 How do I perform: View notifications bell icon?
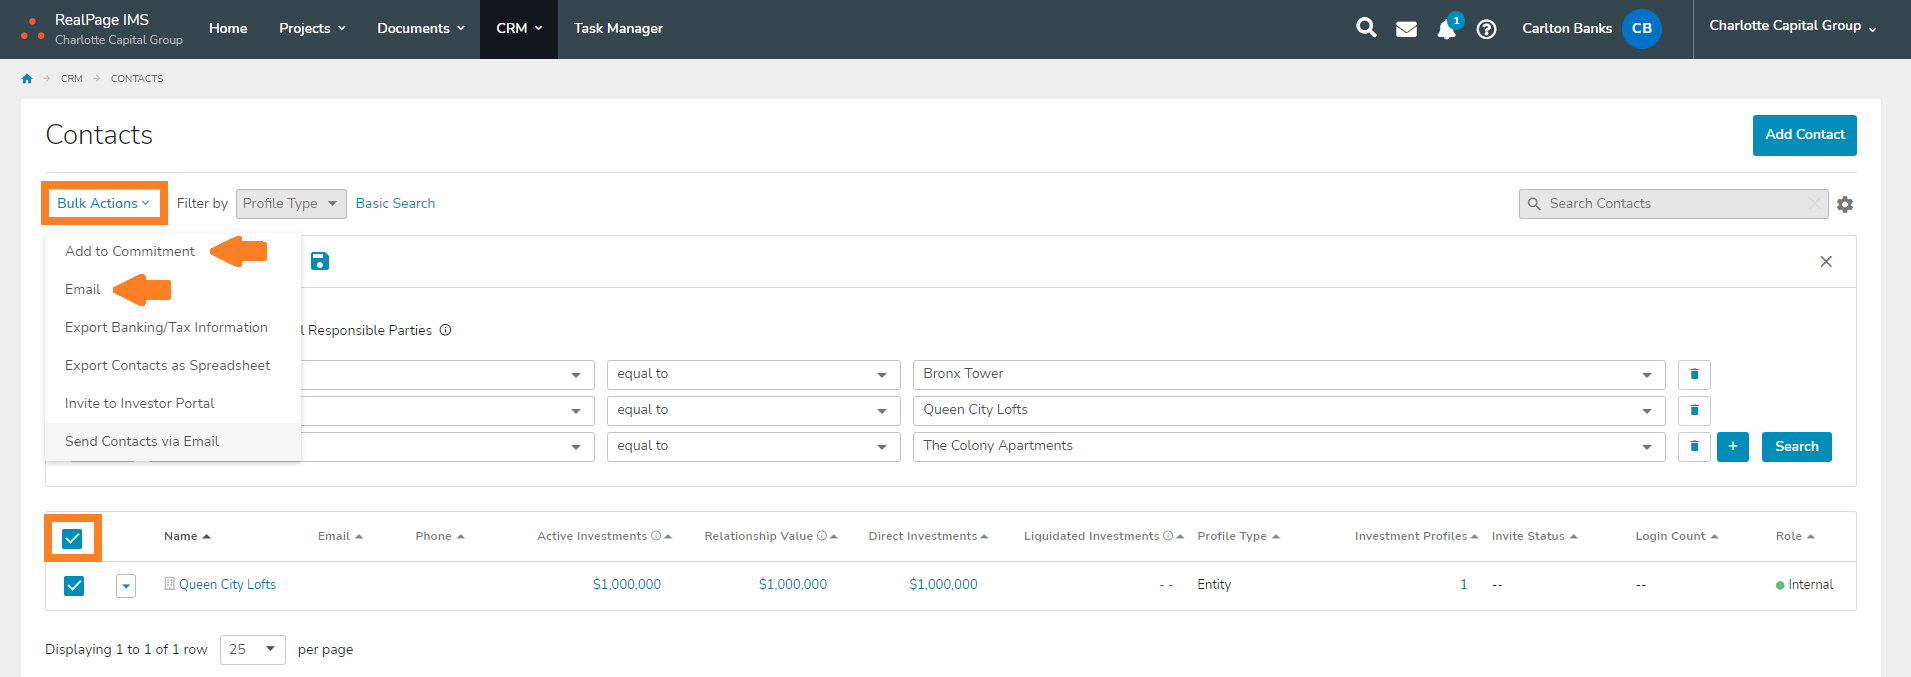[1446, 29]
